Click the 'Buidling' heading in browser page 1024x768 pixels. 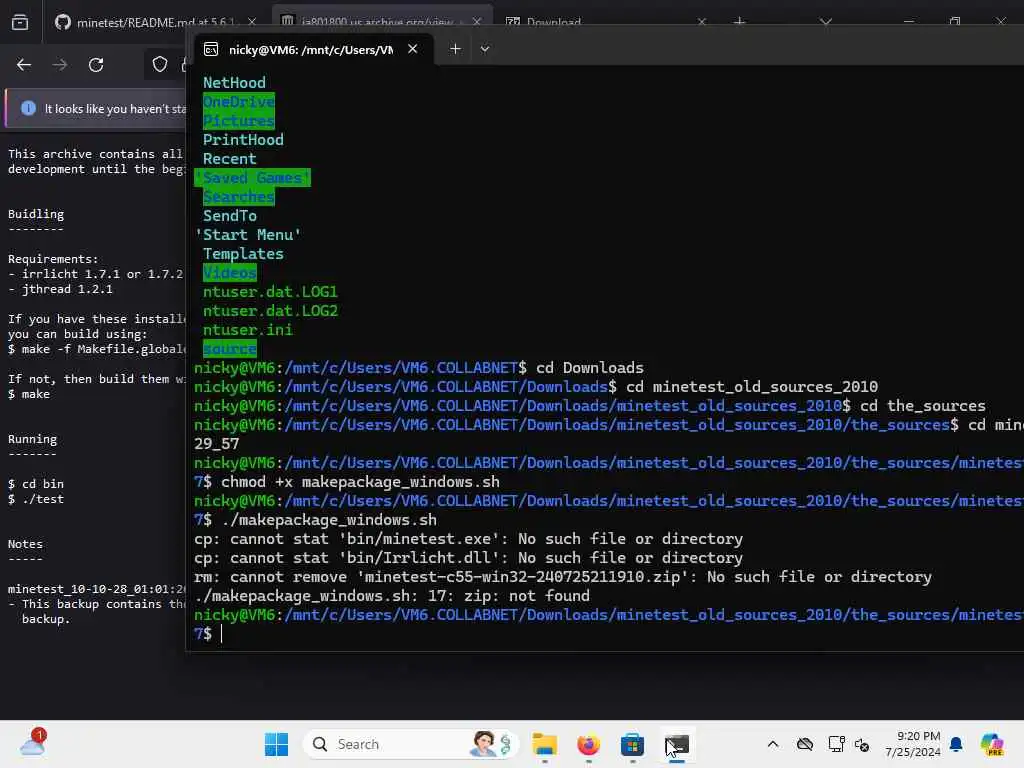36,214
